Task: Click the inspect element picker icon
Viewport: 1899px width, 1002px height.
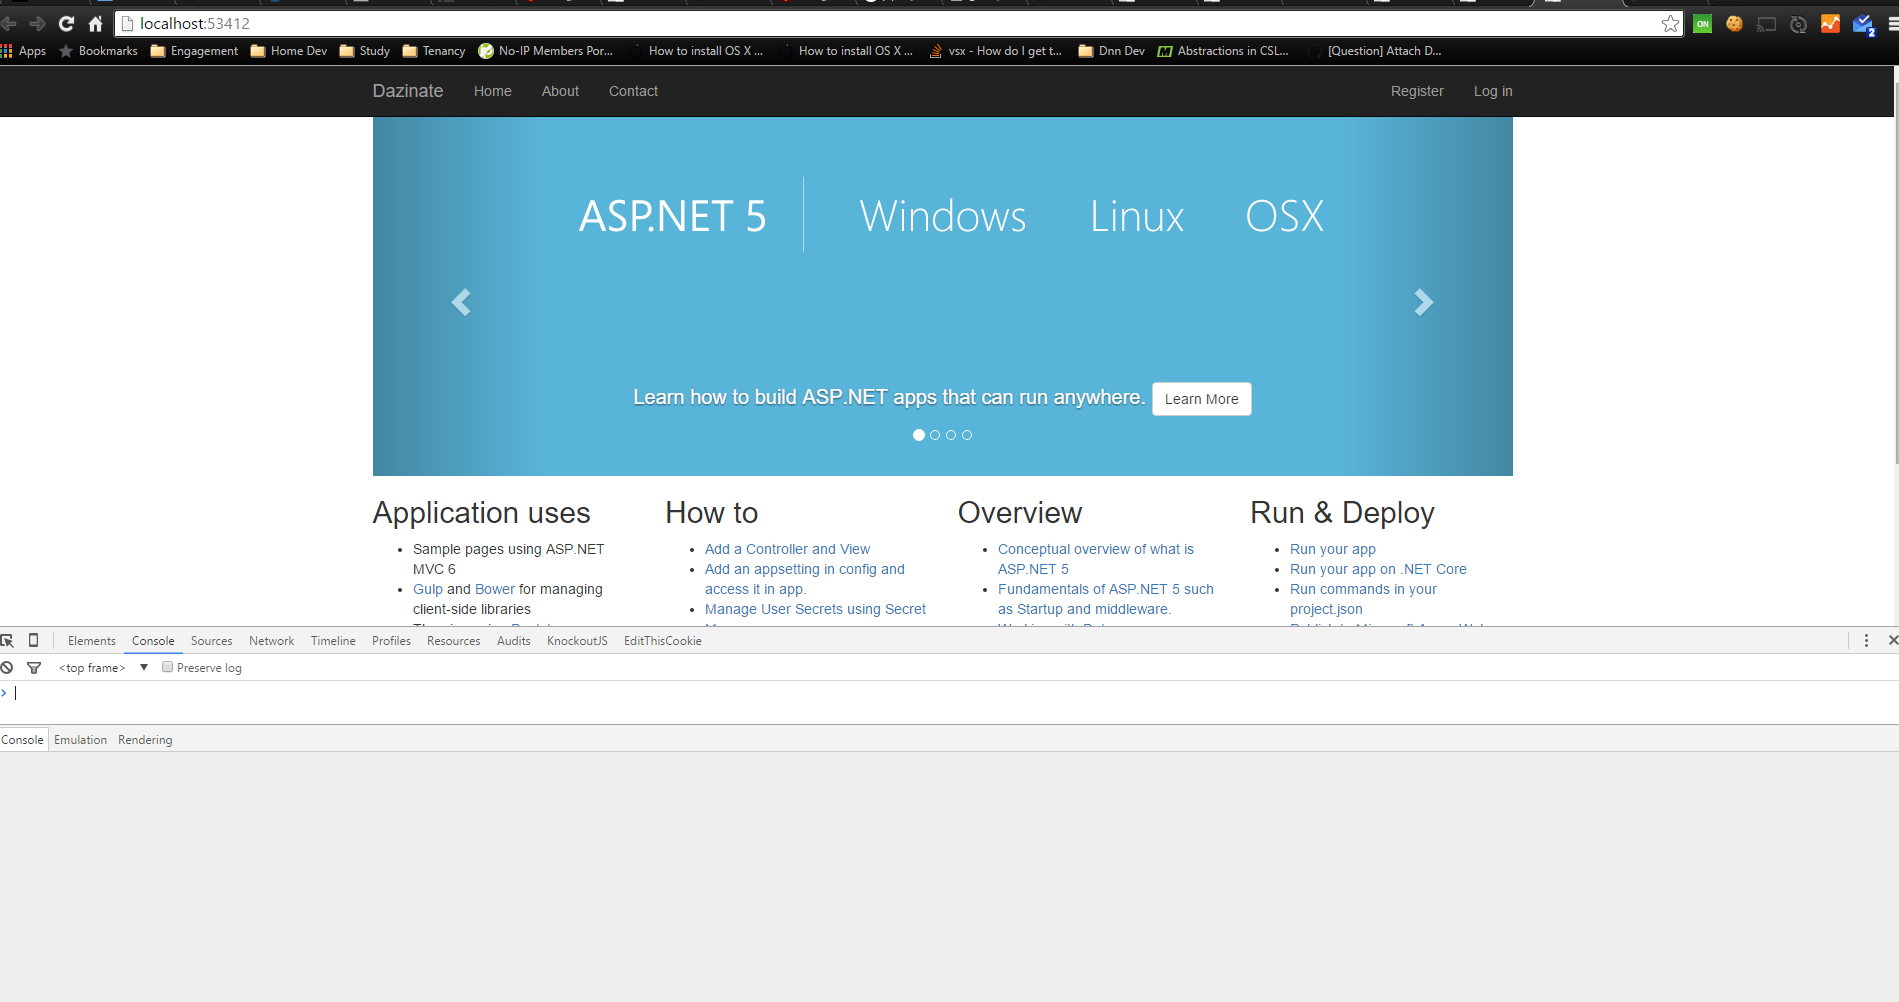Action: (8, 641)
